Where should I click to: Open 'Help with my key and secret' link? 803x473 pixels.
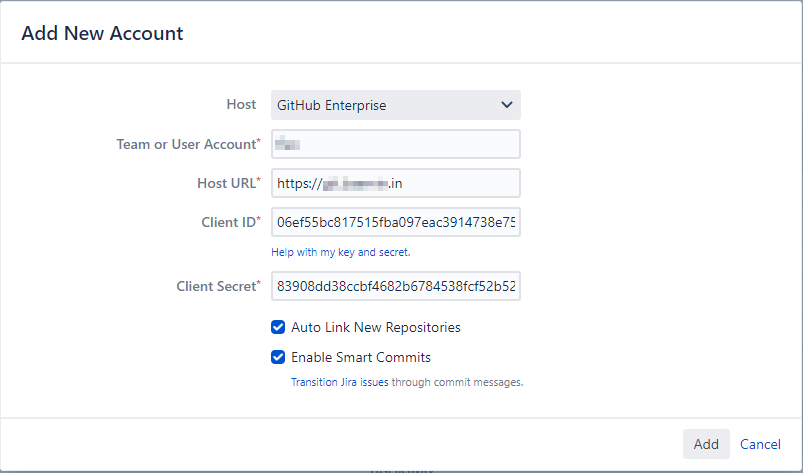(x=340, y=252)
